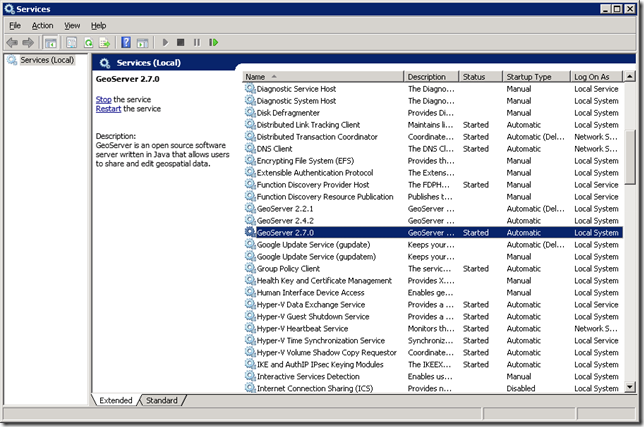Click the Disabled startup type of ICS row
The image size is (644, 427).
pyautogui.click(x=521, y=388)
